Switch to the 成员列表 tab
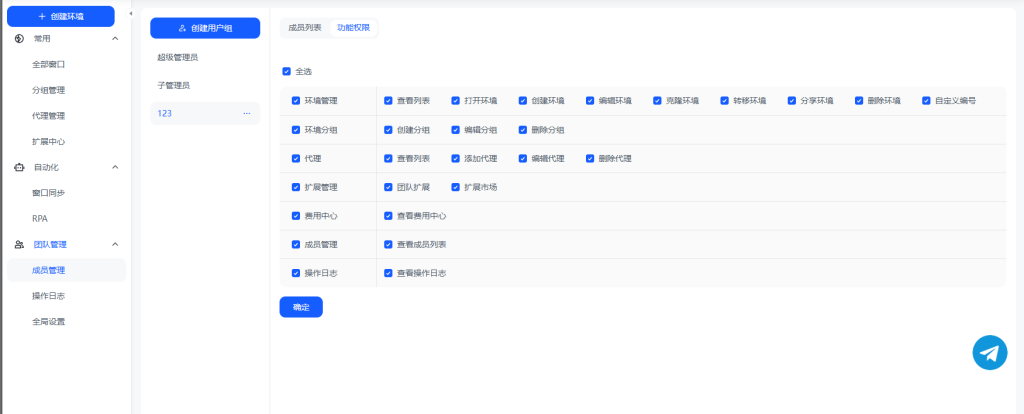Image resolution: width=1024 pixels, height=414 pixels. [304, 28]
